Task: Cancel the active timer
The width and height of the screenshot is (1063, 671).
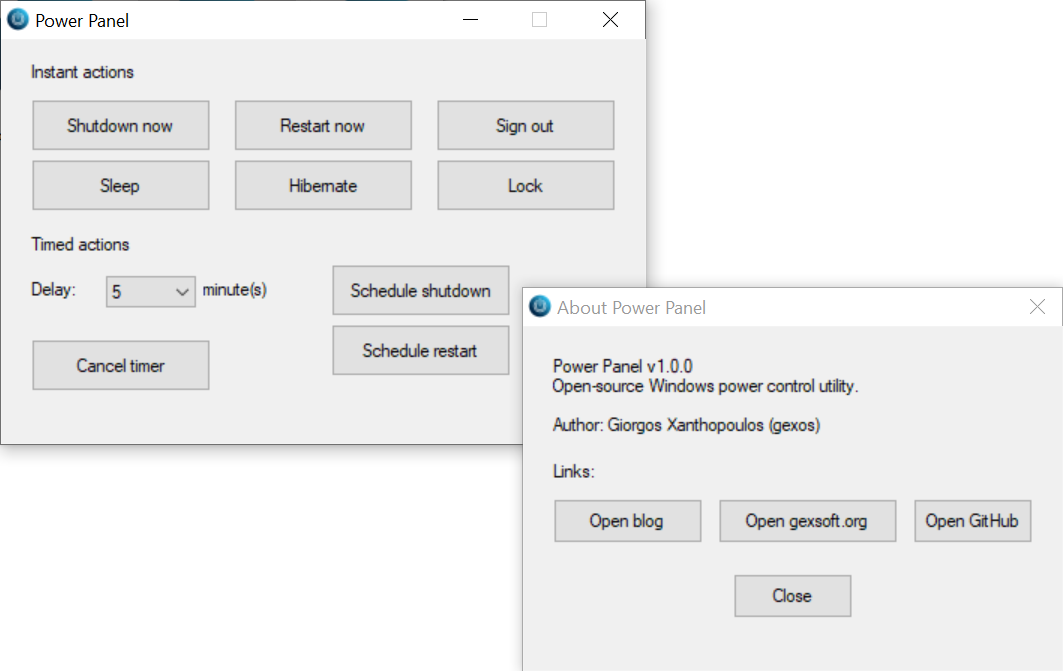Action: click(x=120, y=365)
